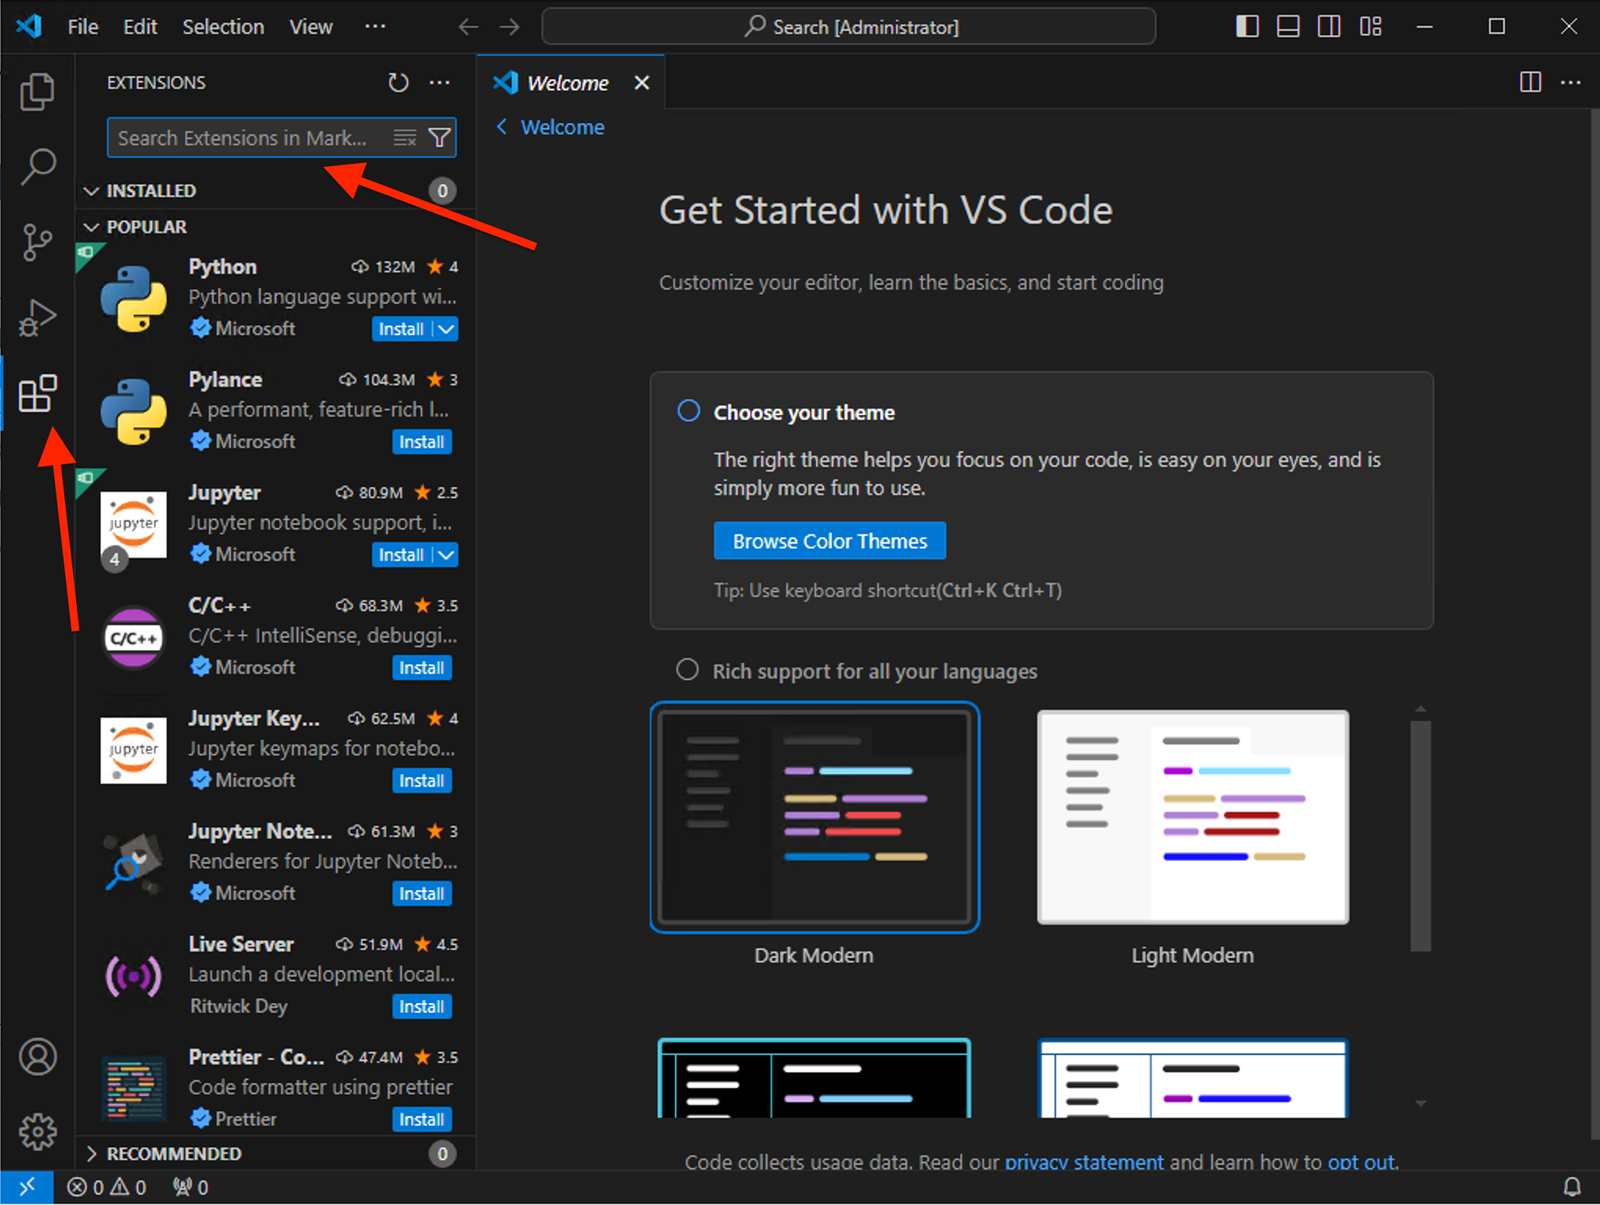Click the Browse Color Themes button
1600x1205 pixels.
pyautogui.click(x=829, y=540)
